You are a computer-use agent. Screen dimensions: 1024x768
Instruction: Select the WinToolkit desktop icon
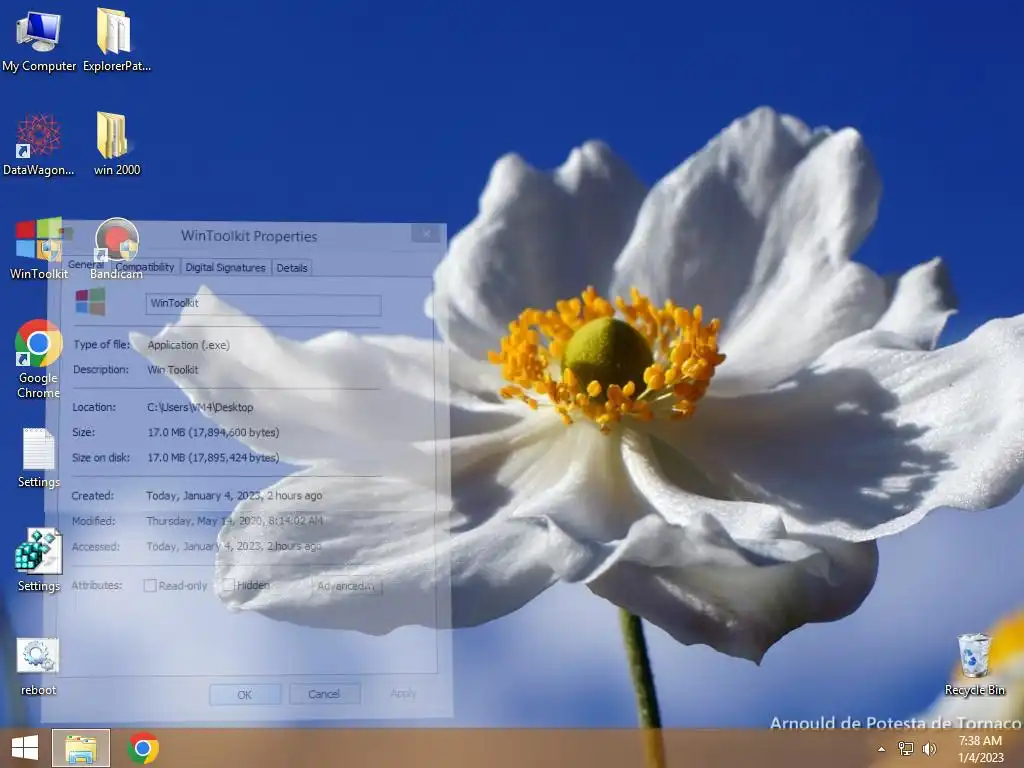(x=39, y=249)
